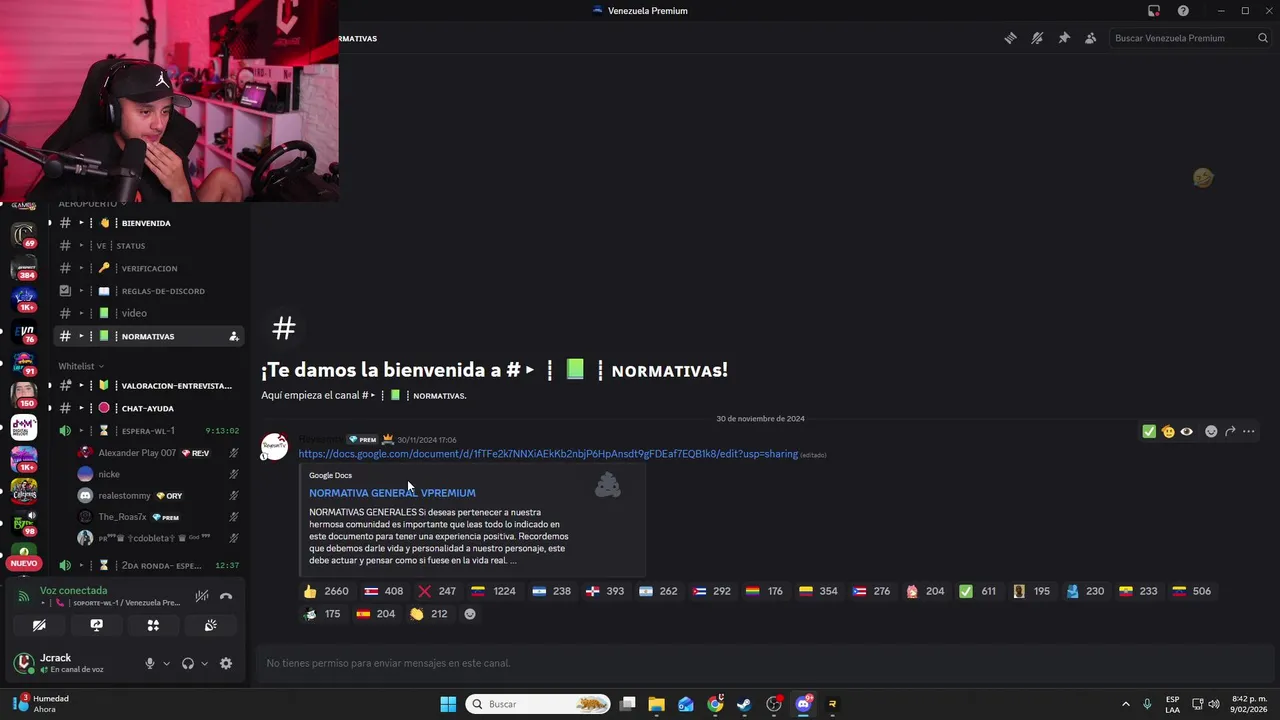The height and width of the screenshot is (720, 1280).
Task: Open the Google Docs sharing URL link
Action: (548, 454)
